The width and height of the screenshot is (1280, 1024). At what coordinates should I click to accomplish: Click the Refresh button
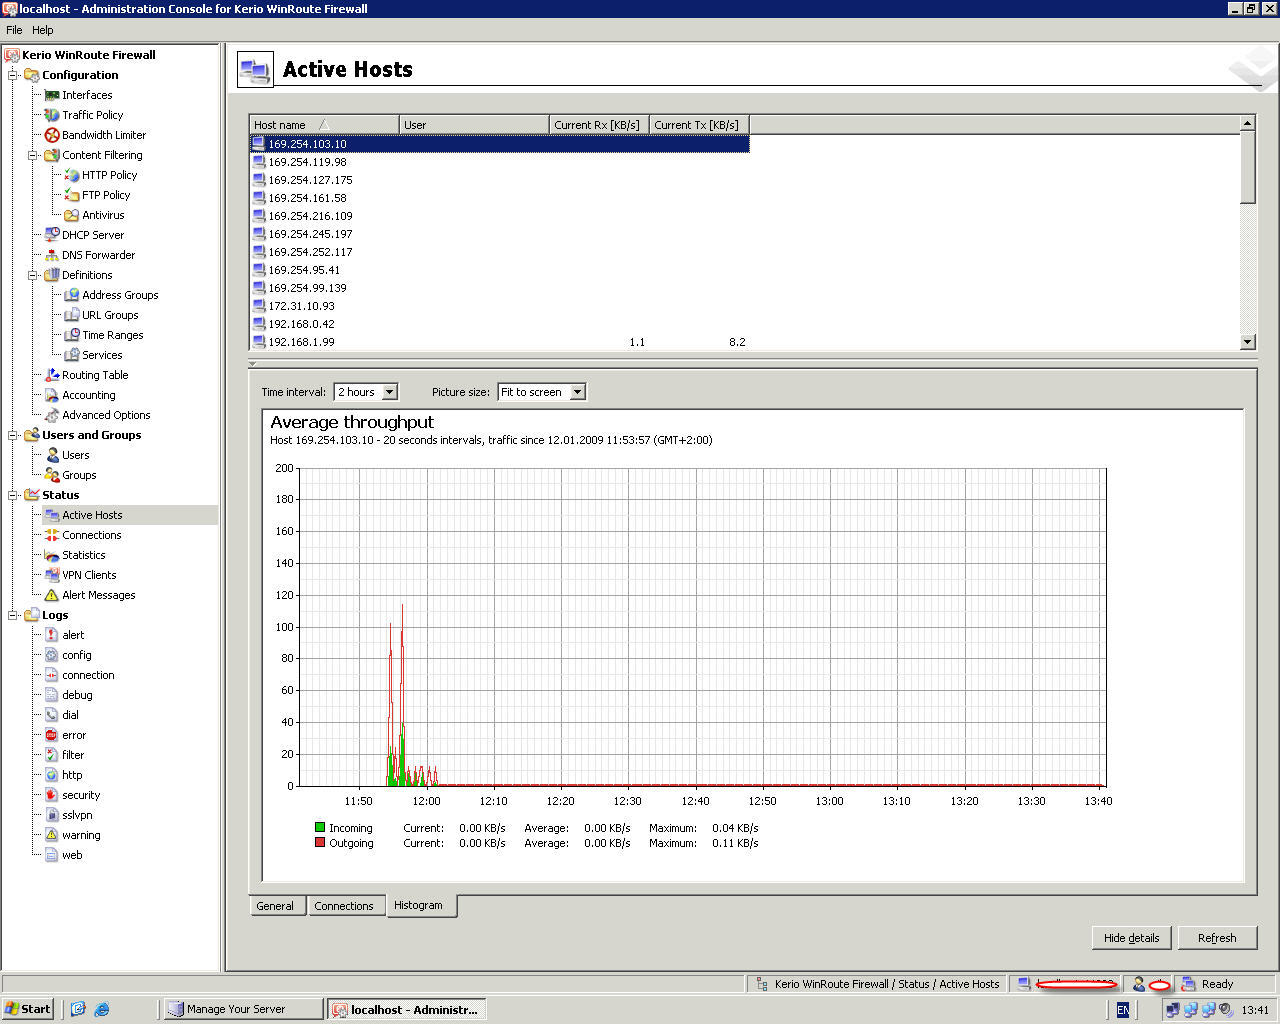[x=1217, y=938]
